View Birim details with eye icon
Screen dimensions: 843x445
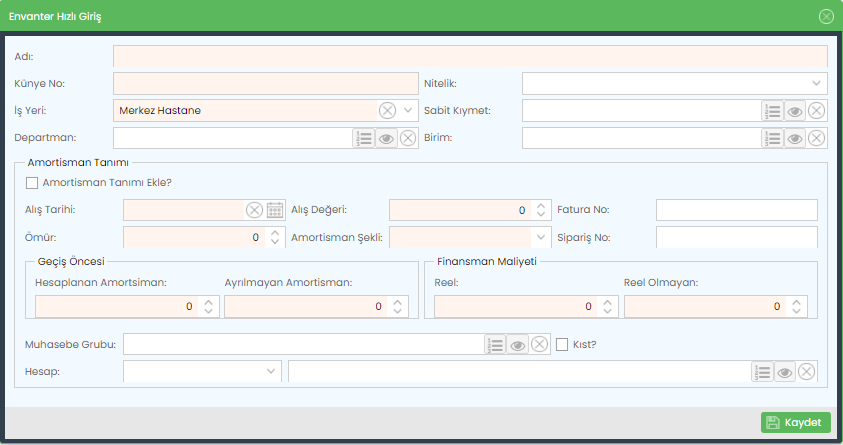[795, 138]
